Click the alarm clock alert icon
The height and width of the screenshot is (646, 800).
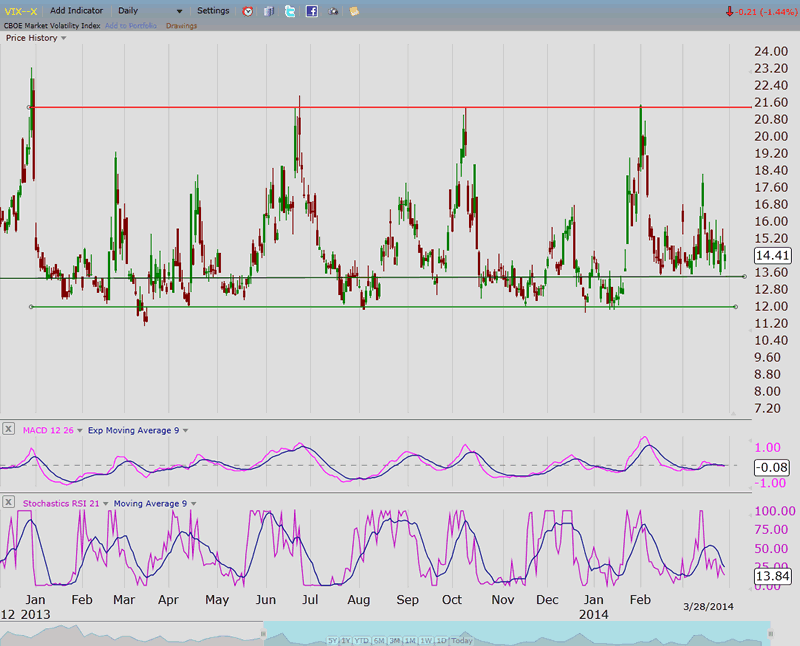point(248,11)
